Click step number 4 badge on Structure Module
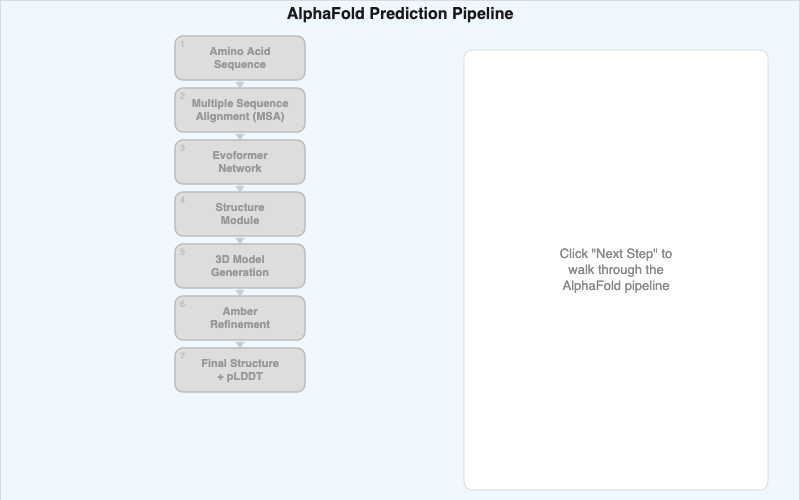Image resolution: width=800 pixels, height=500 pixels. [x=182, y=200]
